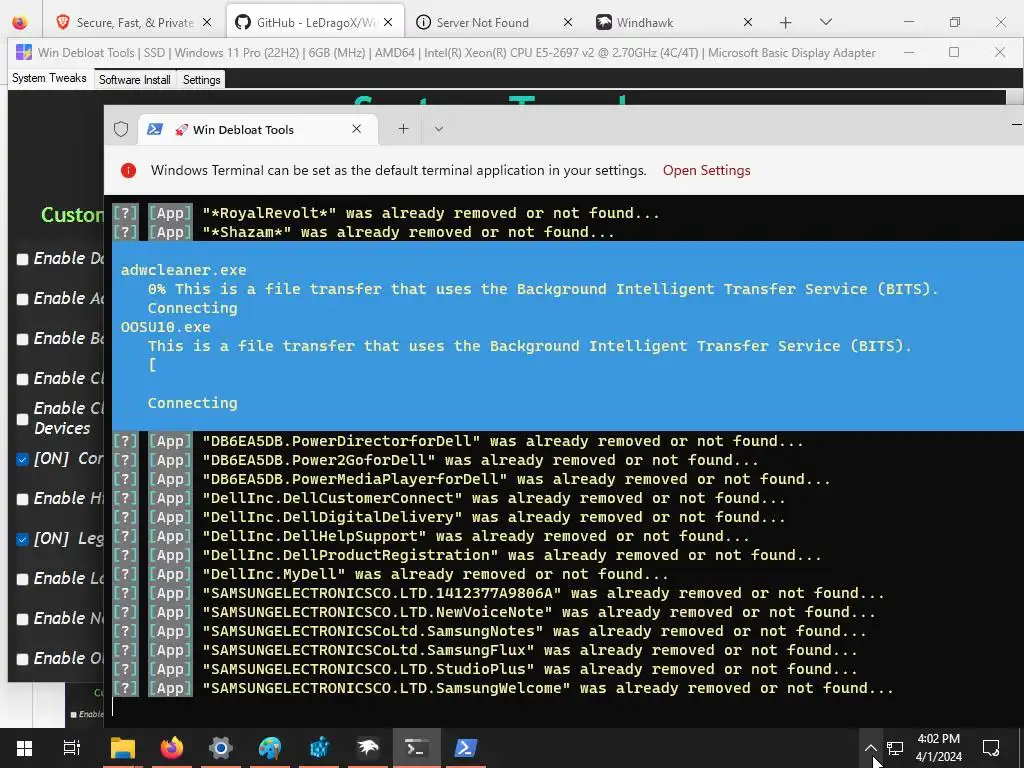Open the Windows Start menu
Viewport: 1024px width, 768px height.
(x=24, y=747)
